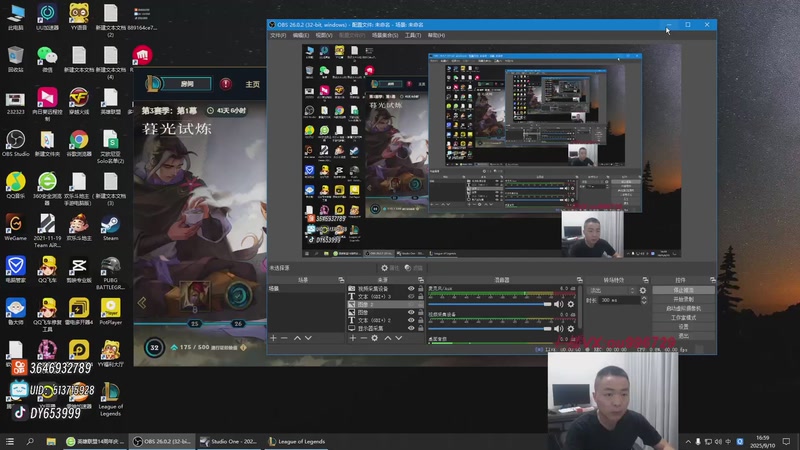The image size is (800, 450).
Task: Open QQ音乐 desktop icon
Action: coord(15,186)
